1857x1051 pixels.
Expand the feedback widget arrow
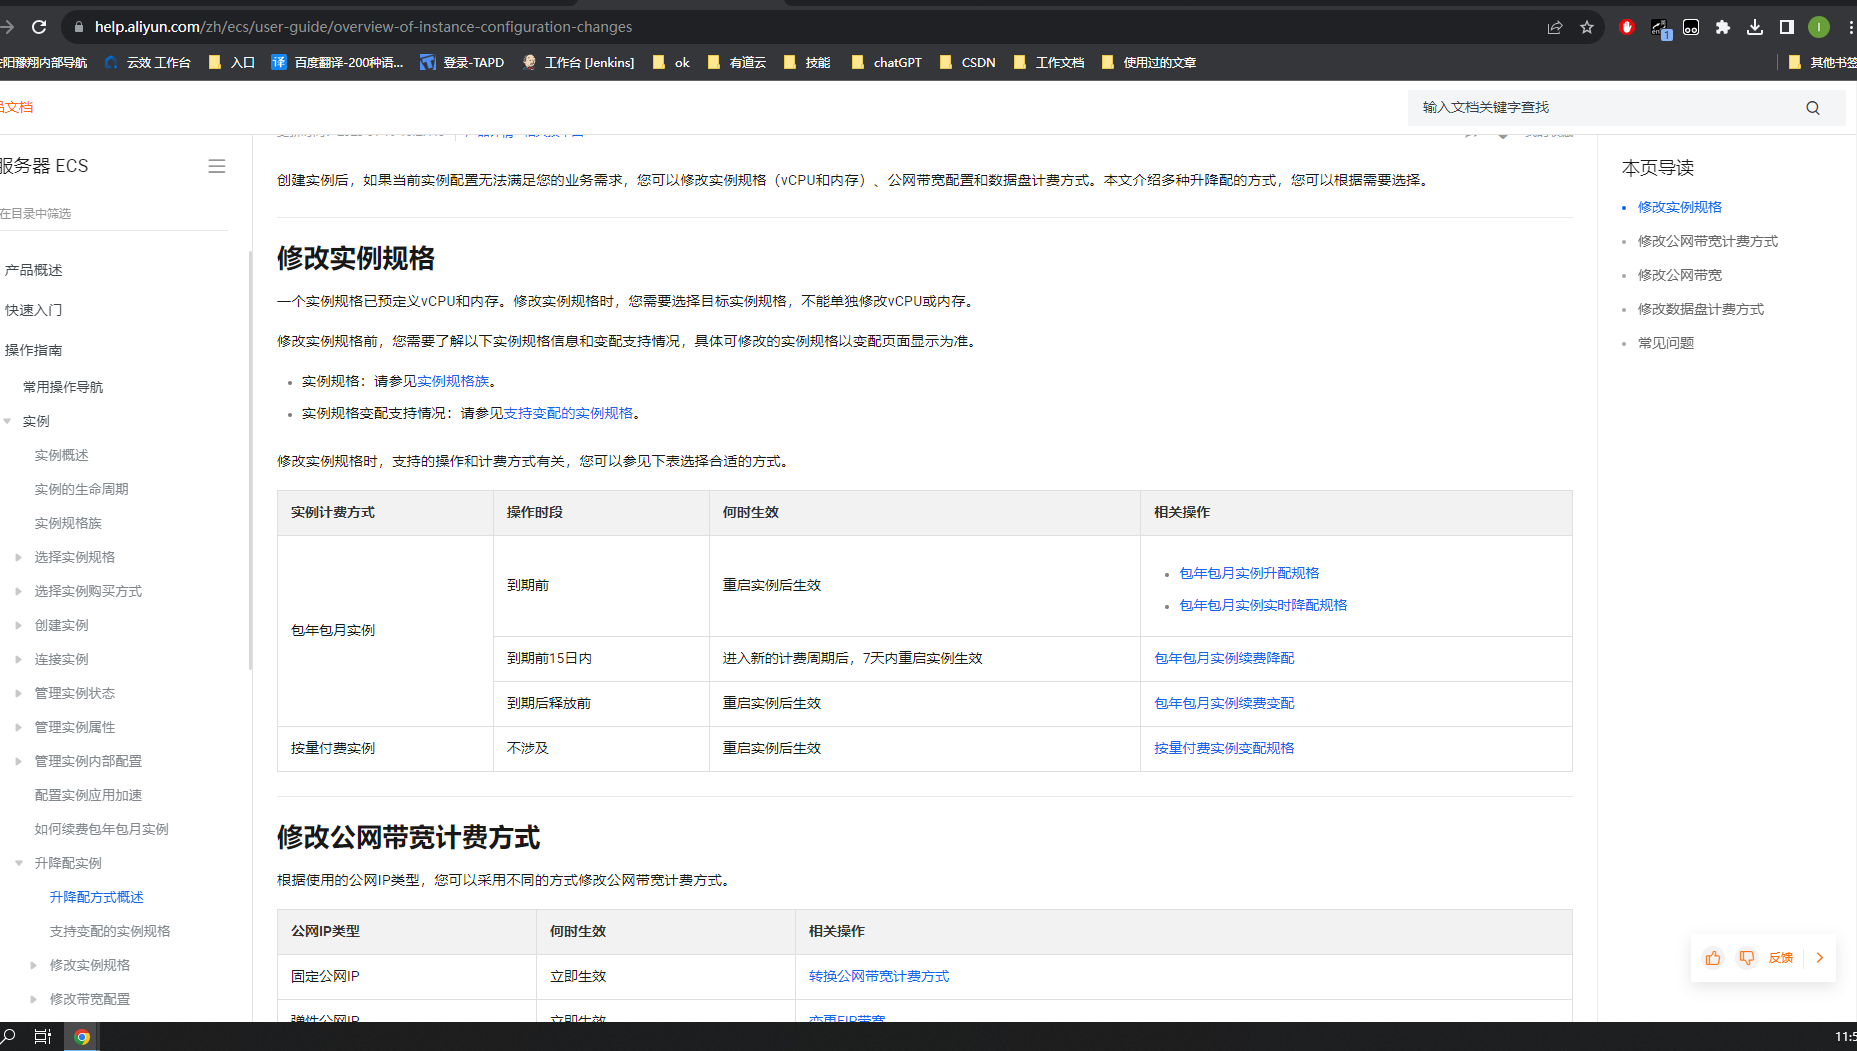1820,958
